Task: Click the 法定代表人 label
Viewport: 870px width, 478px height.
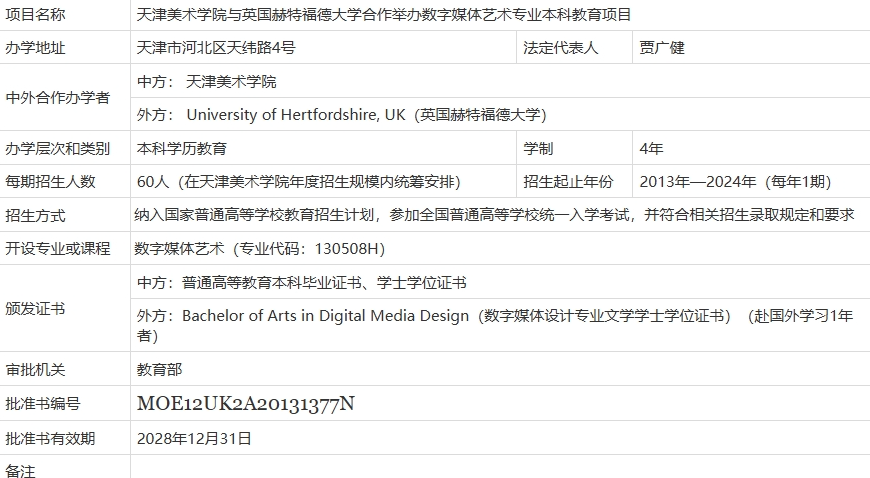Action: [x=560, y=48]
